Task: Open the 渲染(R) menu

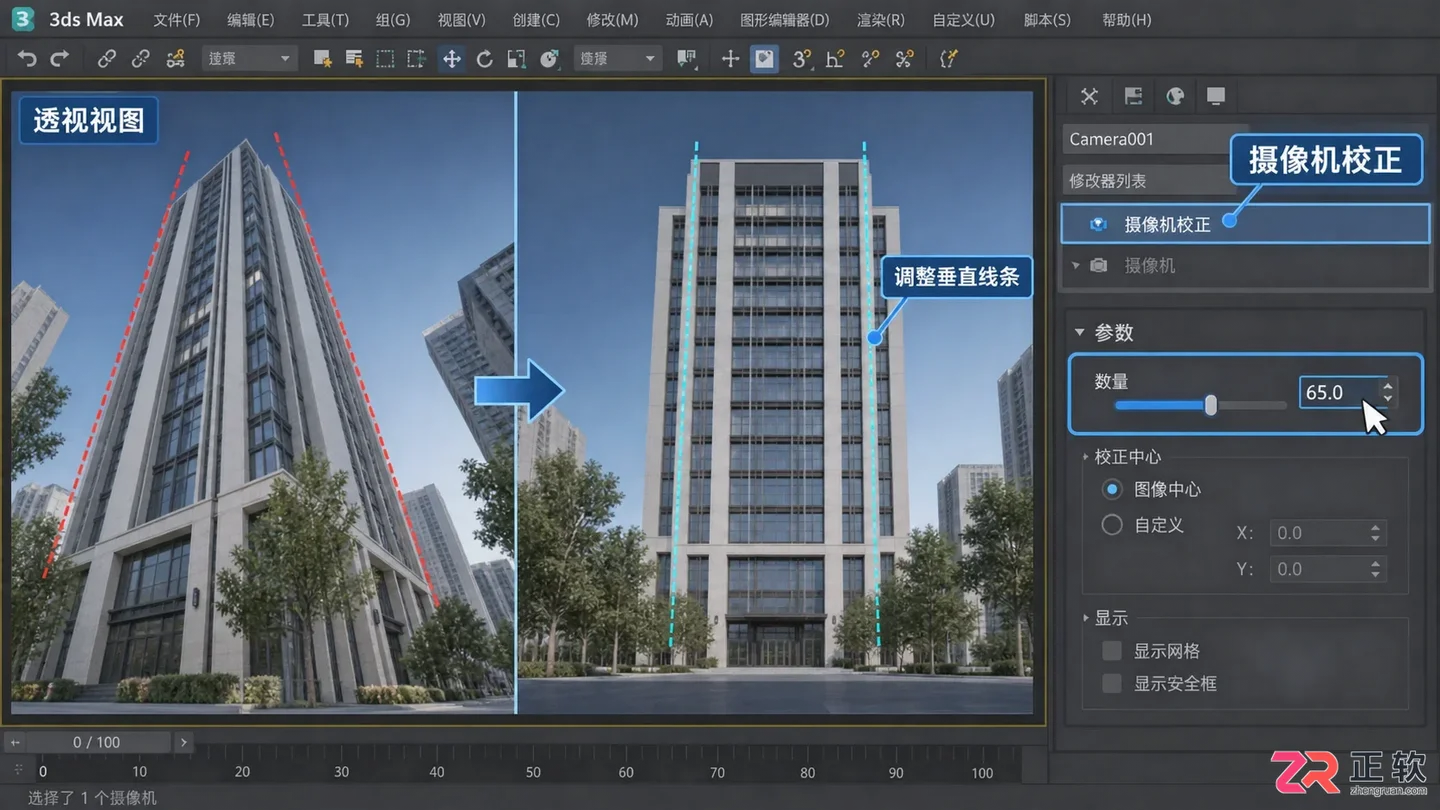Action: pyautogui.click(x=881, y=20)
